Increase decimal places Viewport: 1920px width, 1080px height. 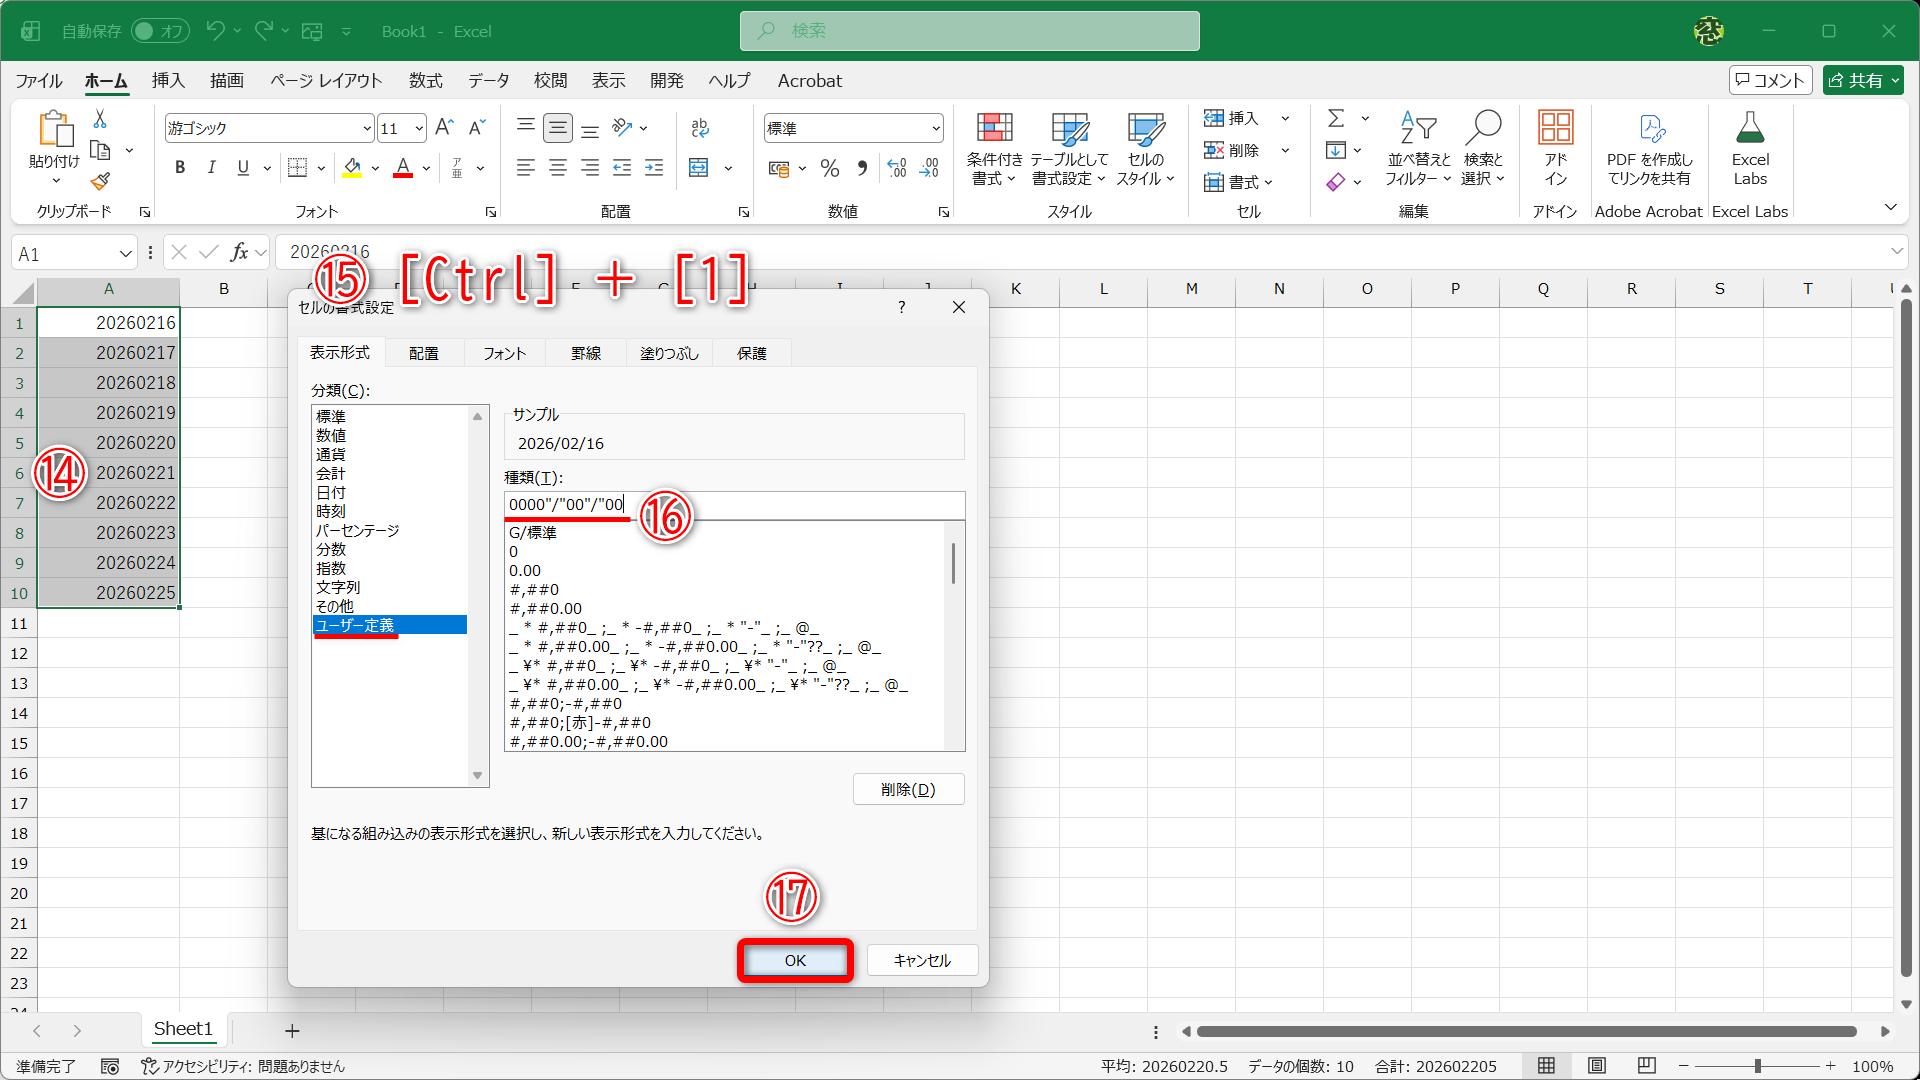896,168
